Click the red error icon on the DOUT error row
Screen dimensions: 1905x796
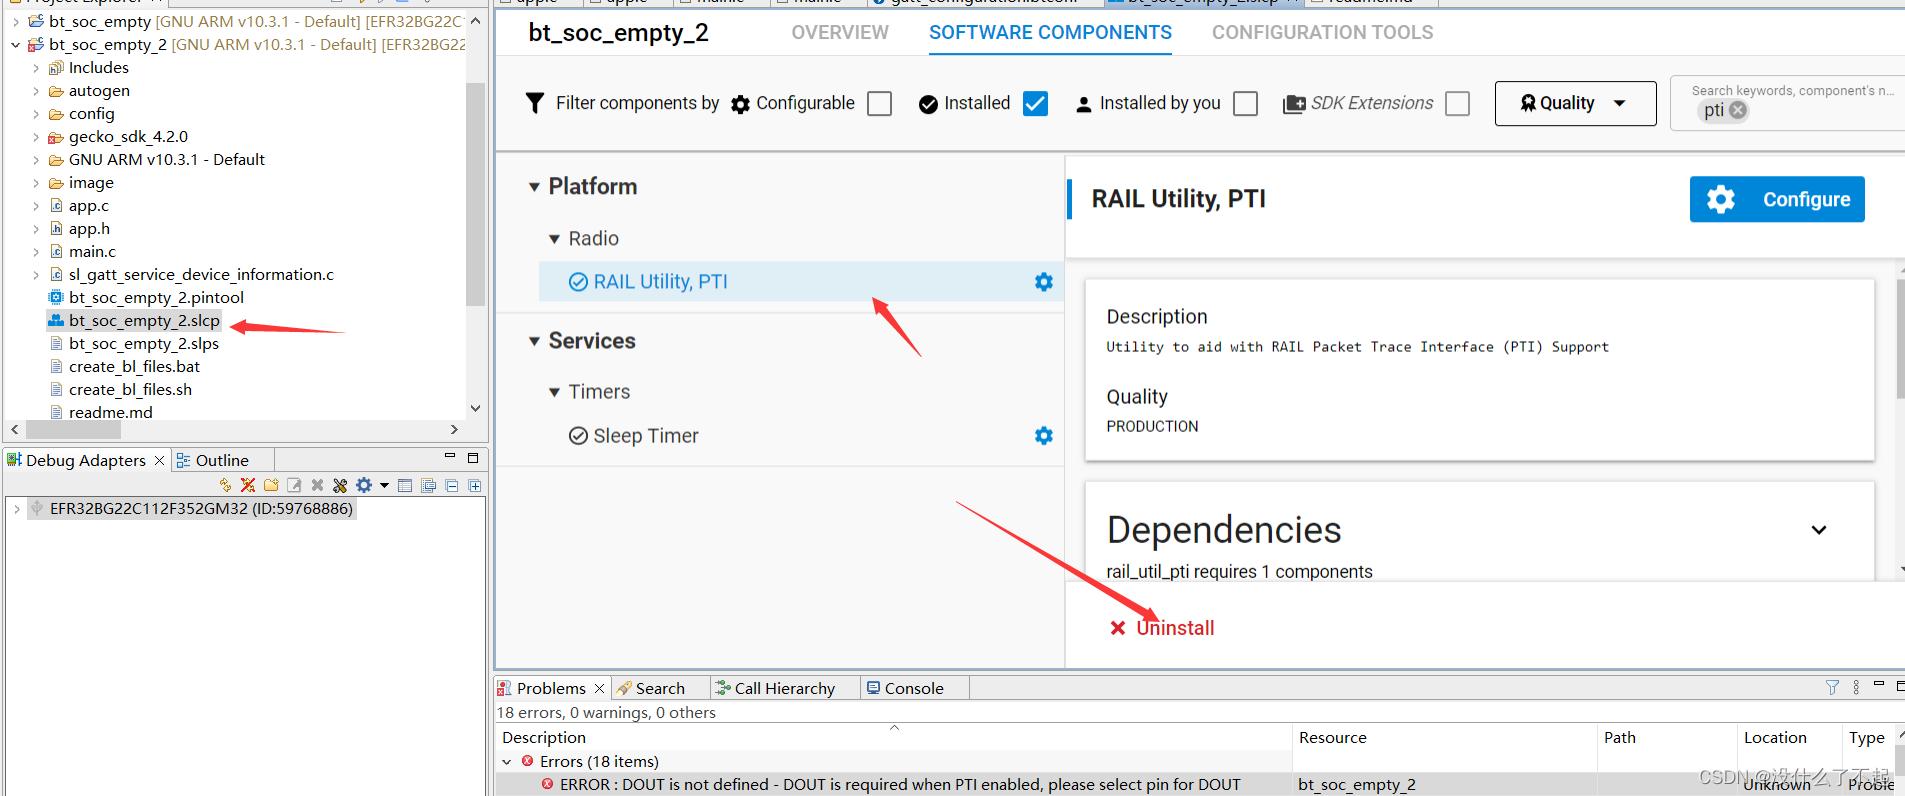pyautogui.click(x=548, y=784)
